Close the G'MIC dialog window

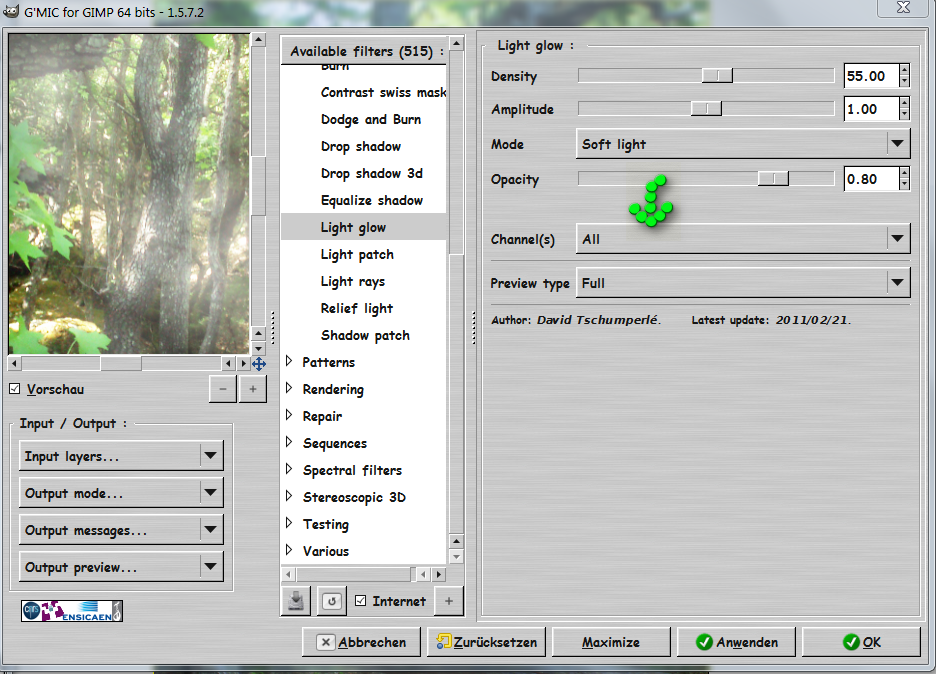tap(903, 7)
